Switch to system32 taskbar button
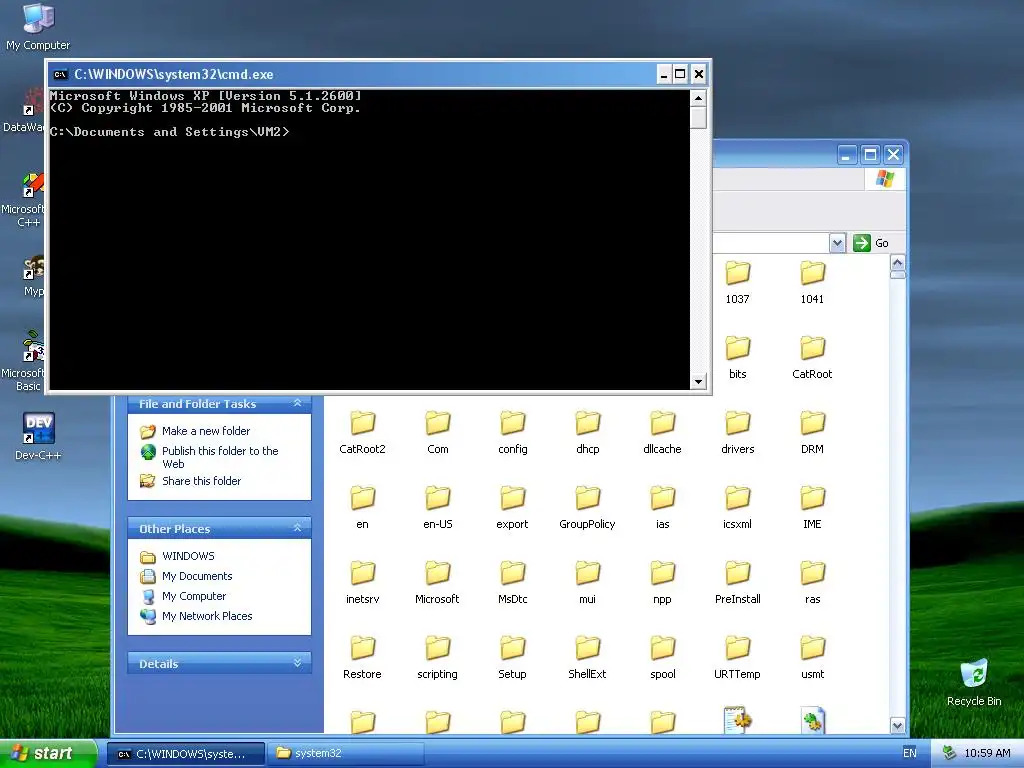 (346, 754)
